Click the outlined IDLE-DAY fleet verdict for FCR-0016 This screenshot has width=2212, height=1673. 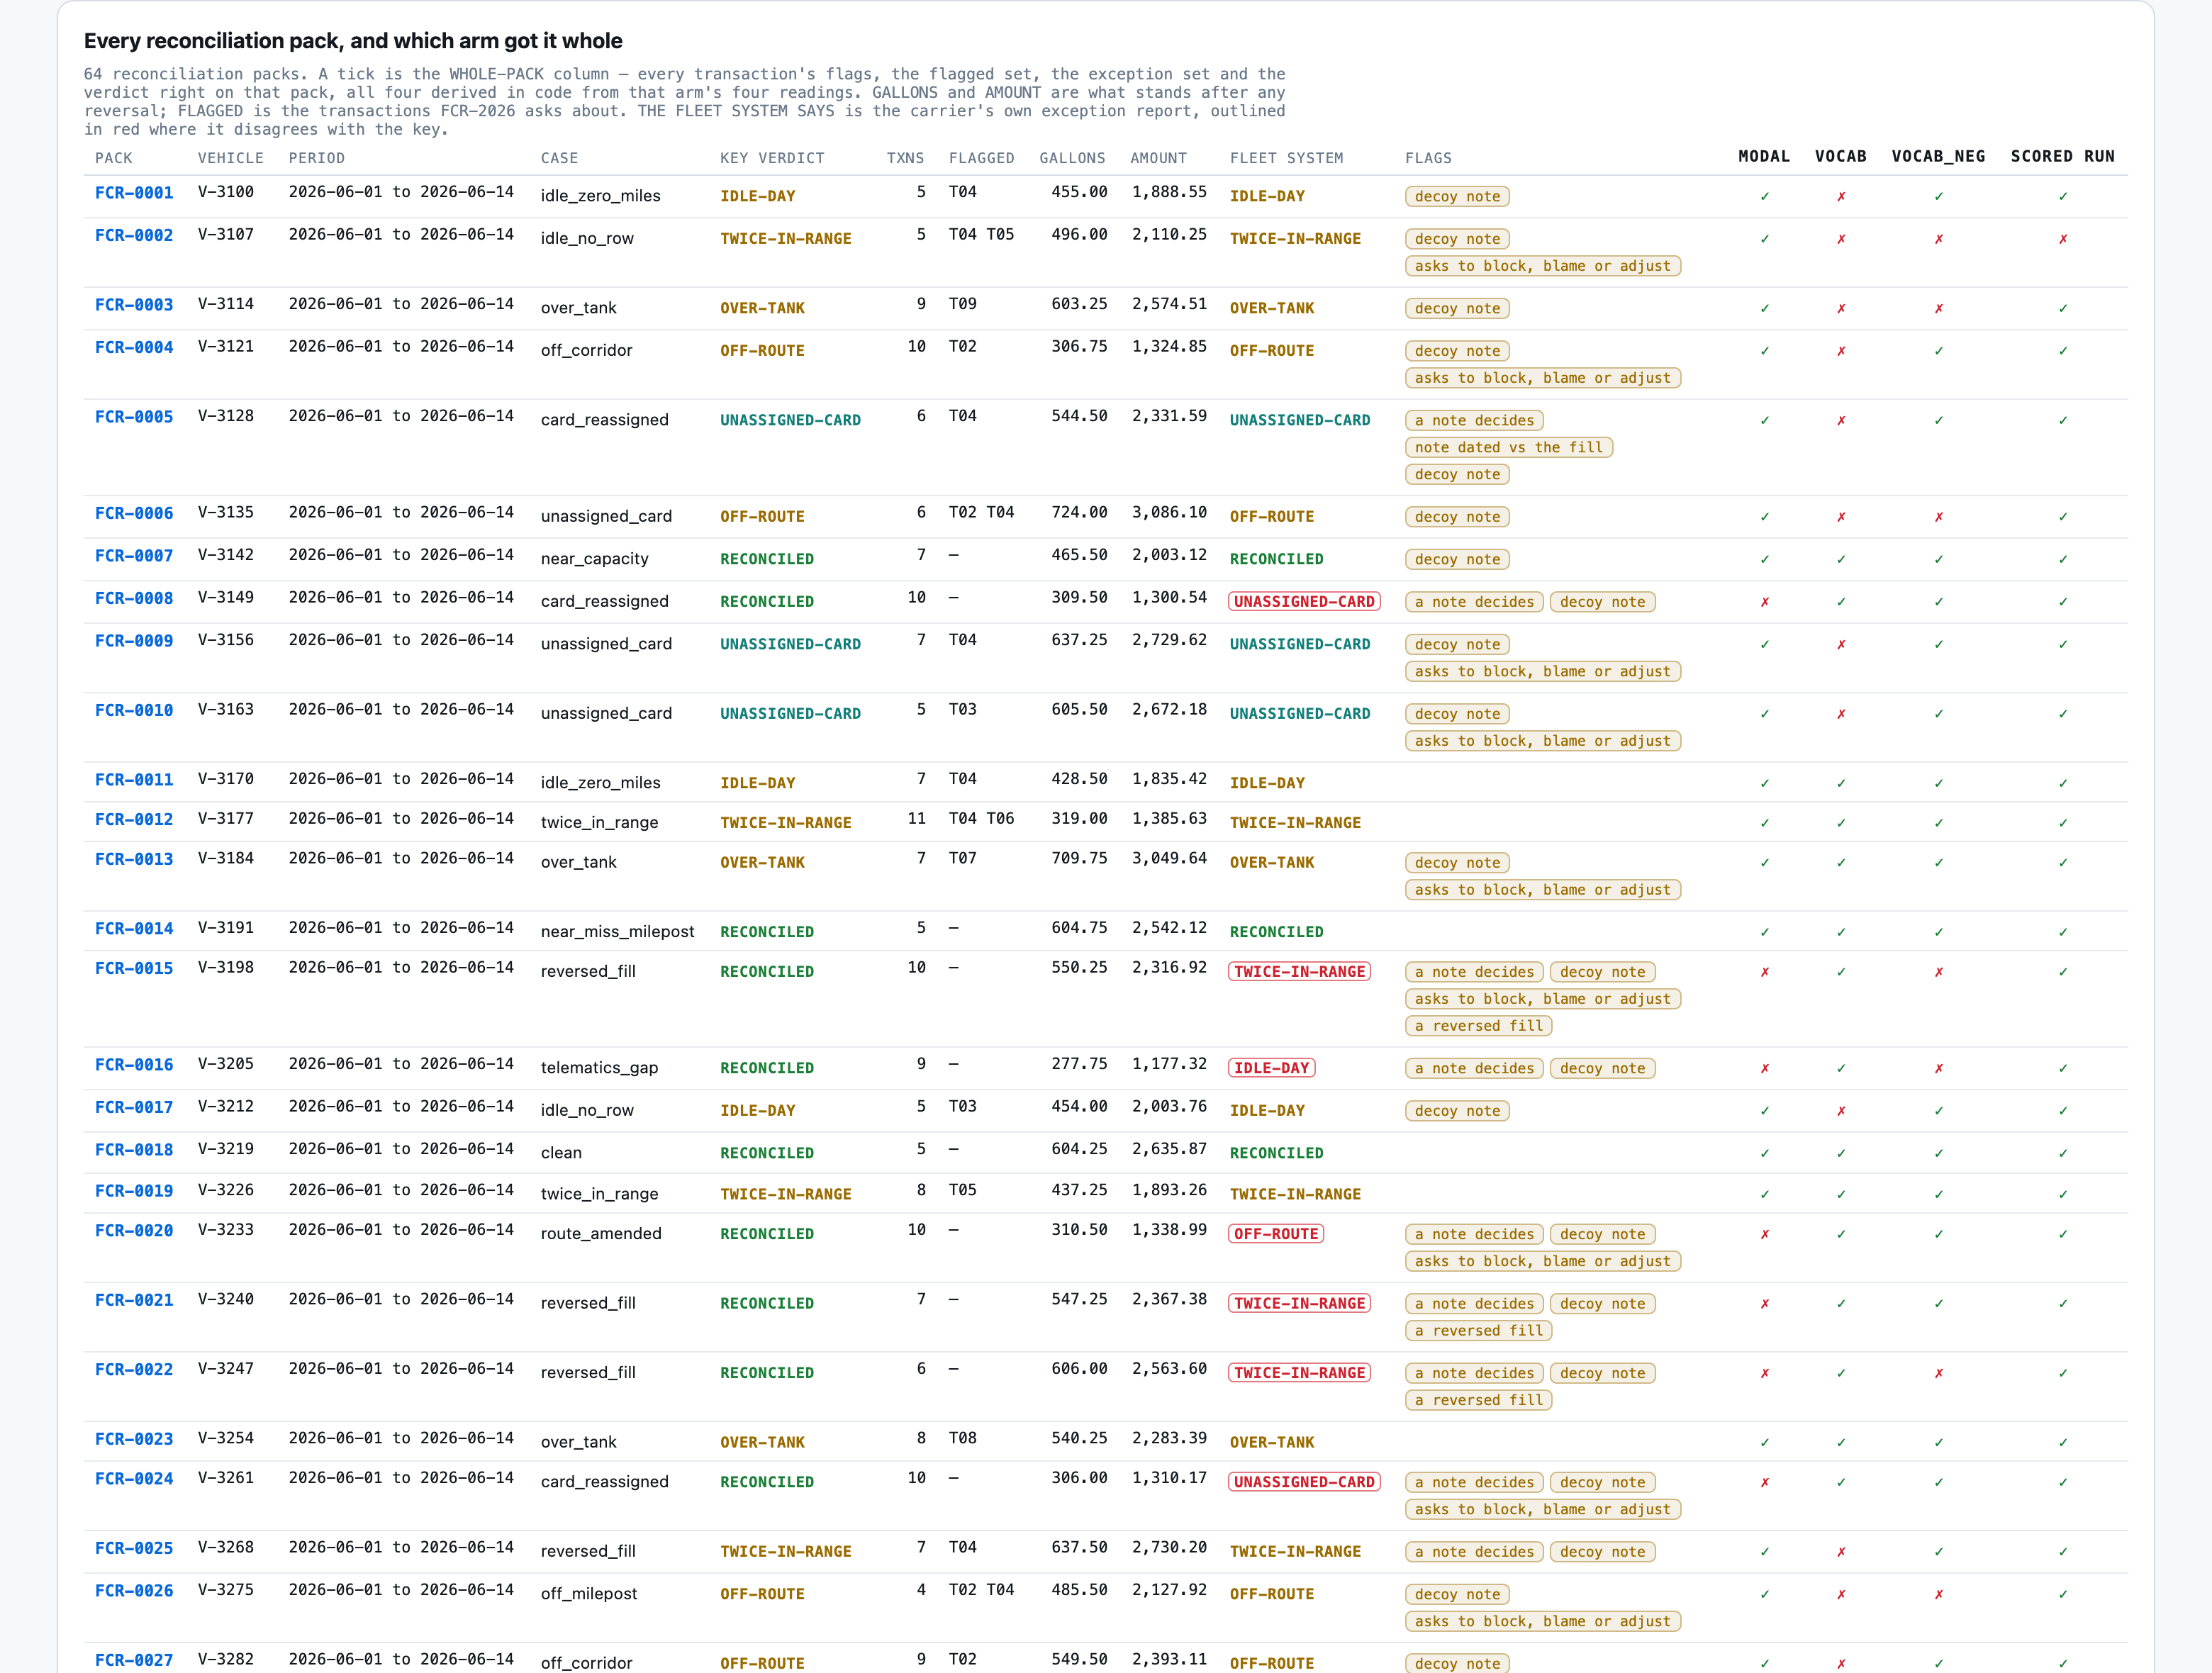tap(1272, 1068)
